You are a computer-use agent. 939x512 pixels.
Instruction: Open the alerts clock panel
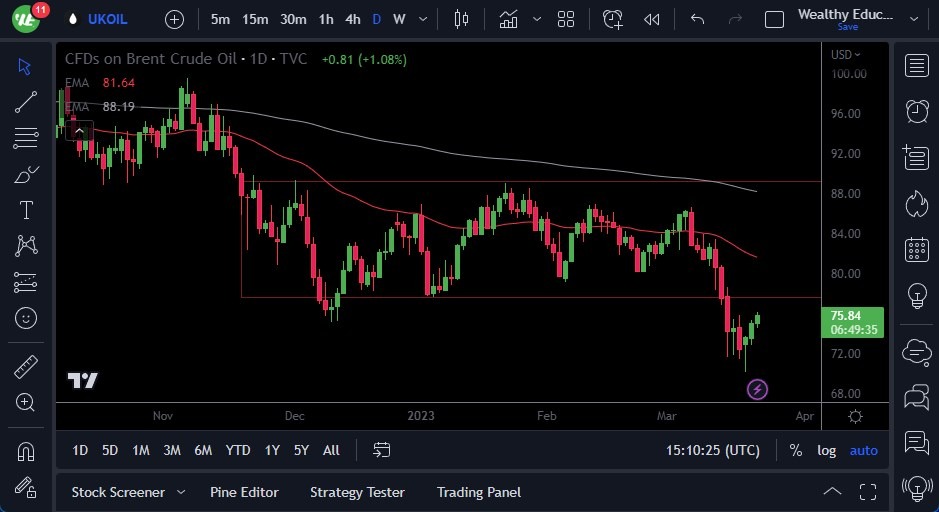[916, 110]
